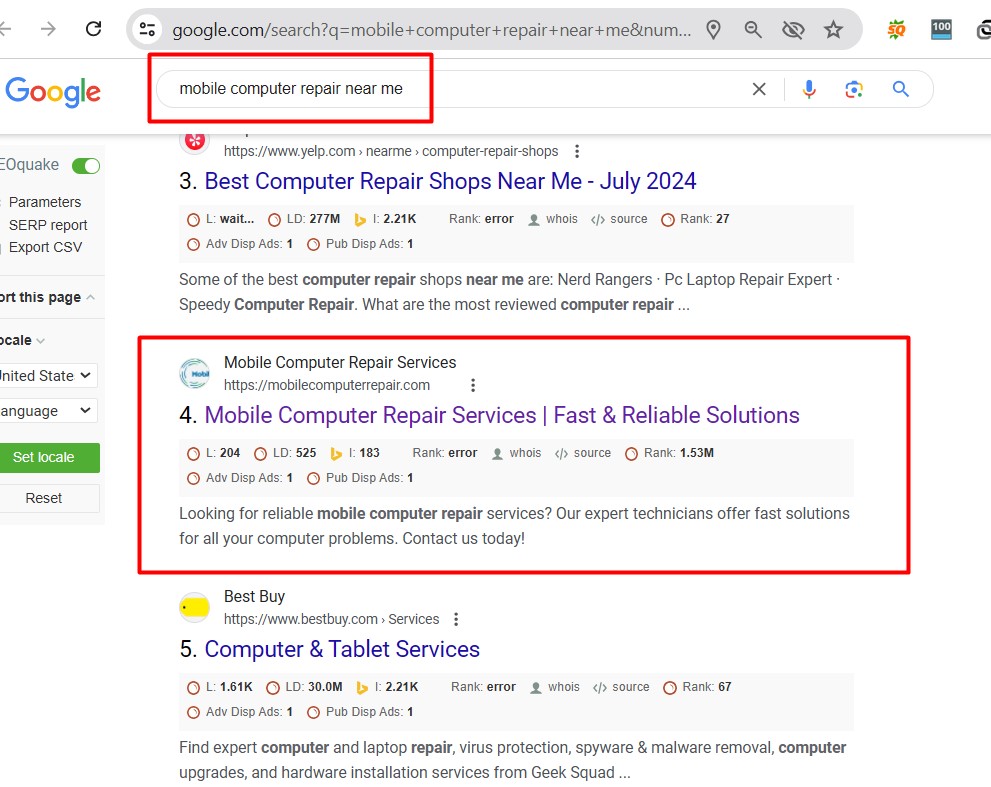This screenshot has height=787, width=991.
Task: Click LD: 277M value in result 3
Action: [x=313, y=219]
